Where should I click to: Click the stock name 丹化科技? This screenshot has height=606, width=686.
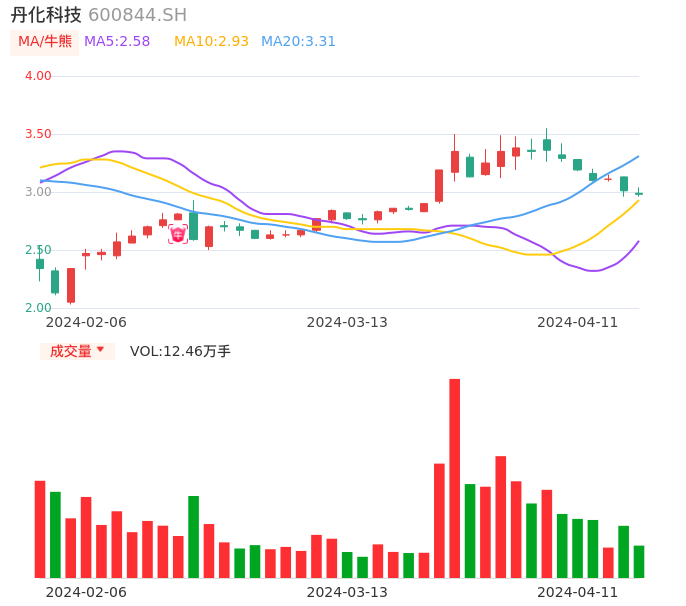tap(46, 15)
